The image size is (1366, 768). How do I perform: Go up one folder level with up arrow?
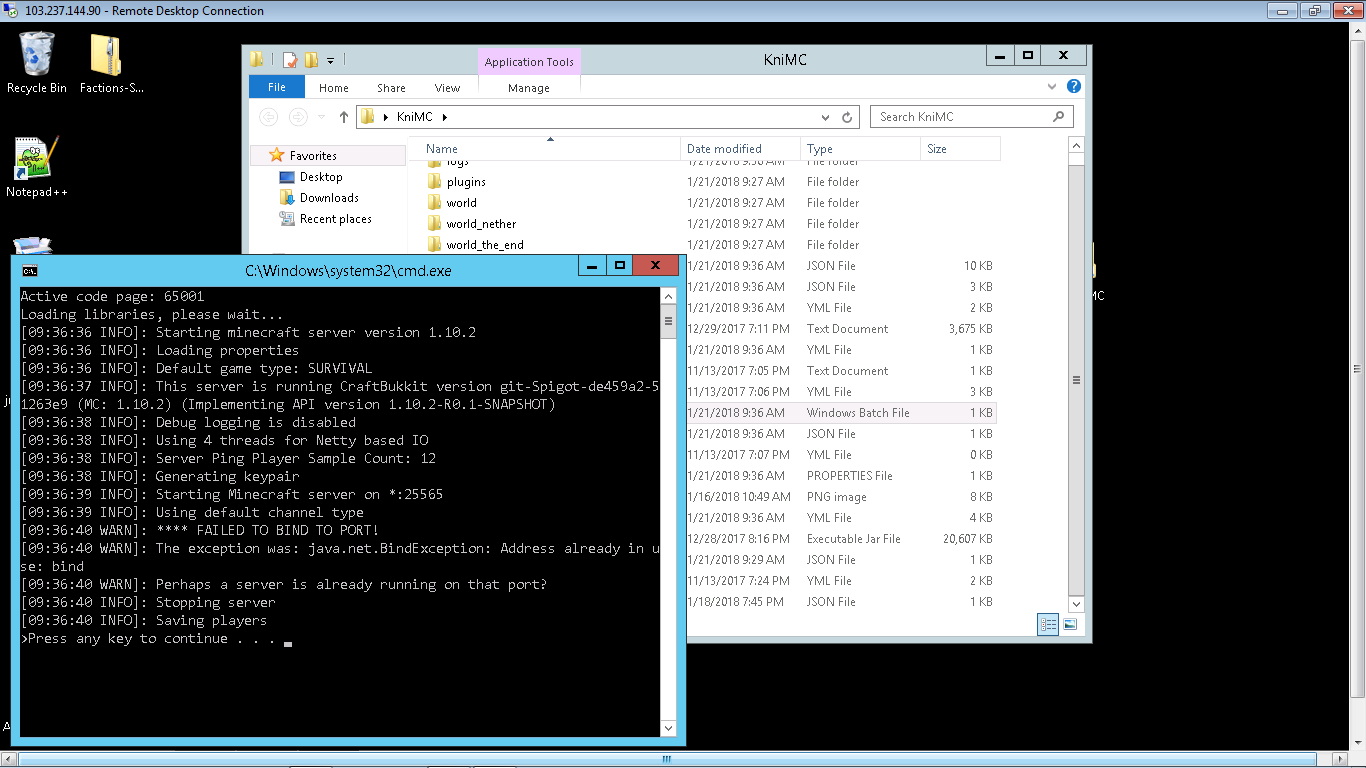click(x=344, y=117)
